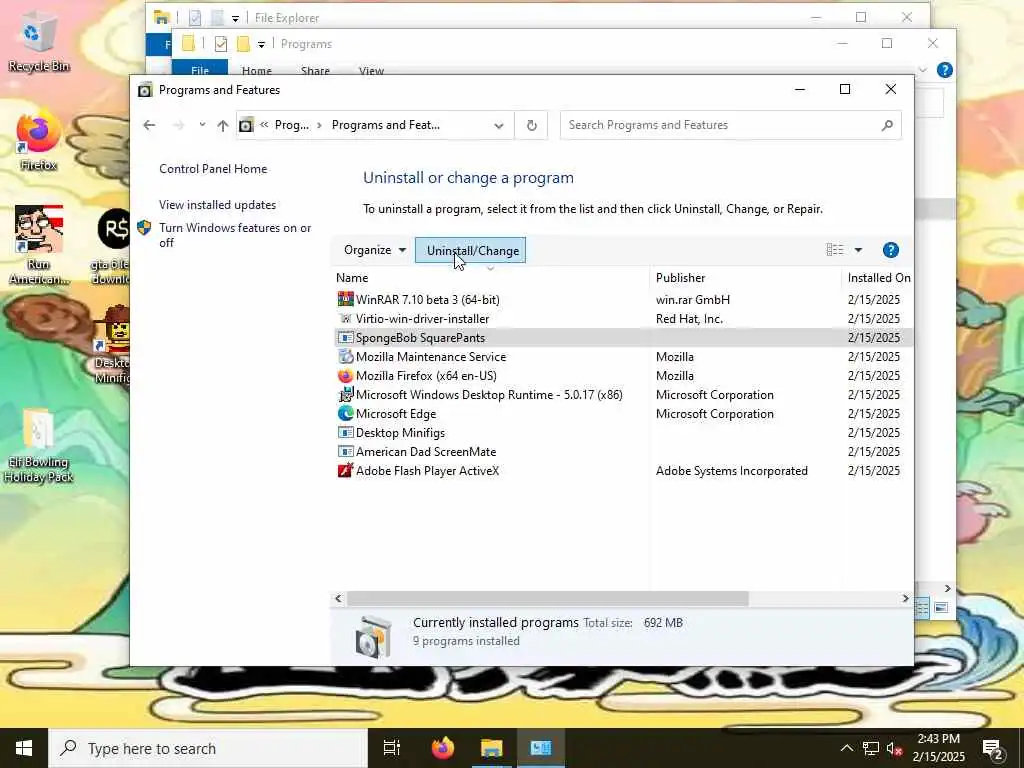Select the Run American Dad desktop shortcut
Screen dimensions: 1024x768
[39, 246]
